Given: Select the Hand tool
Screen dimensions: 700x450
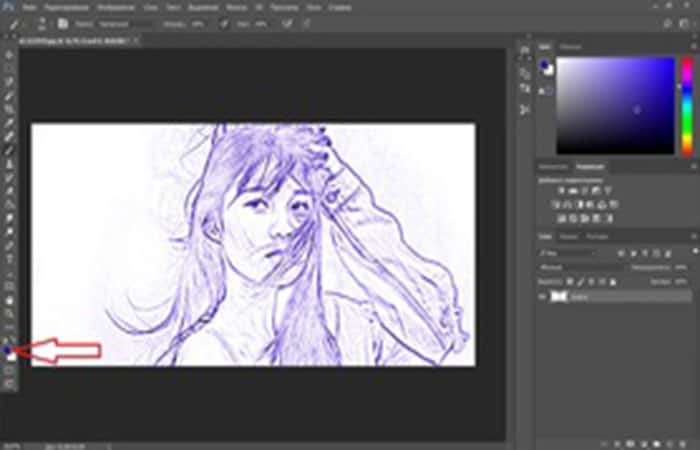Looking at the screenshot, I should [9, 300].
